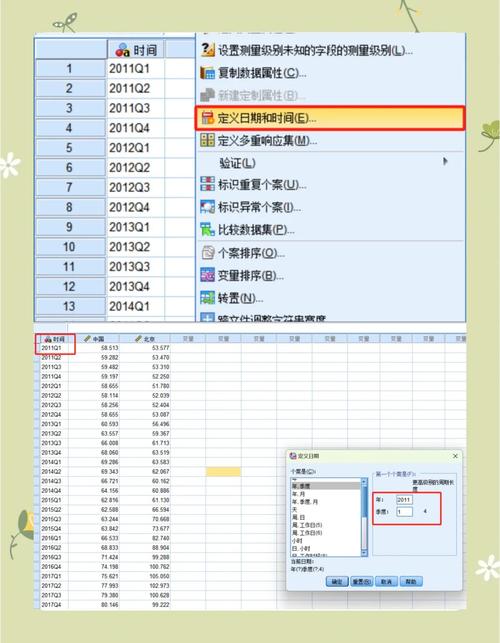Click the 季度 input field showing 1

[x=404, y=511]
